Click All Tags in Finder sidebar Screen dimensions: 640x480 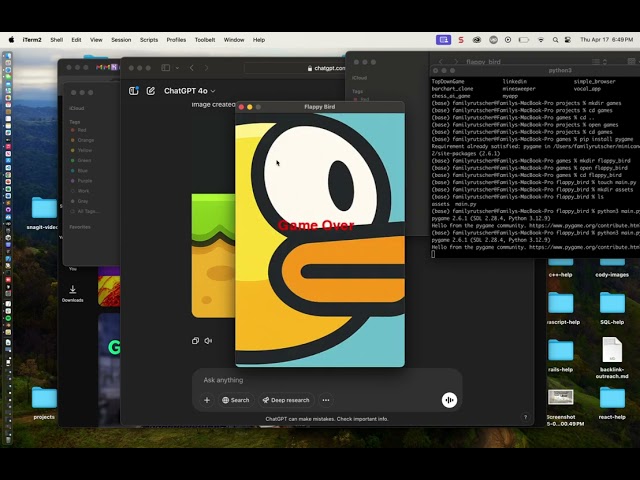[x=85, y=211]
